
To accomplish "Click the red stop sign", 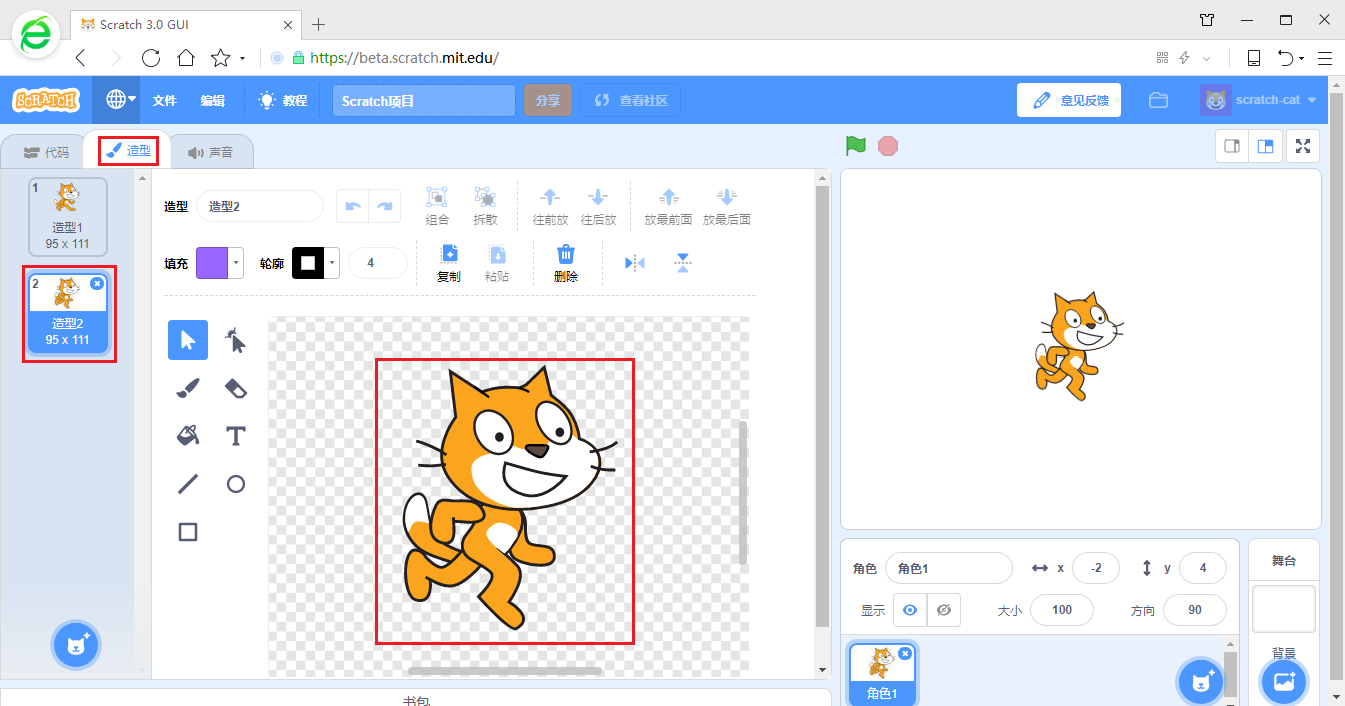I will point(888,146).
